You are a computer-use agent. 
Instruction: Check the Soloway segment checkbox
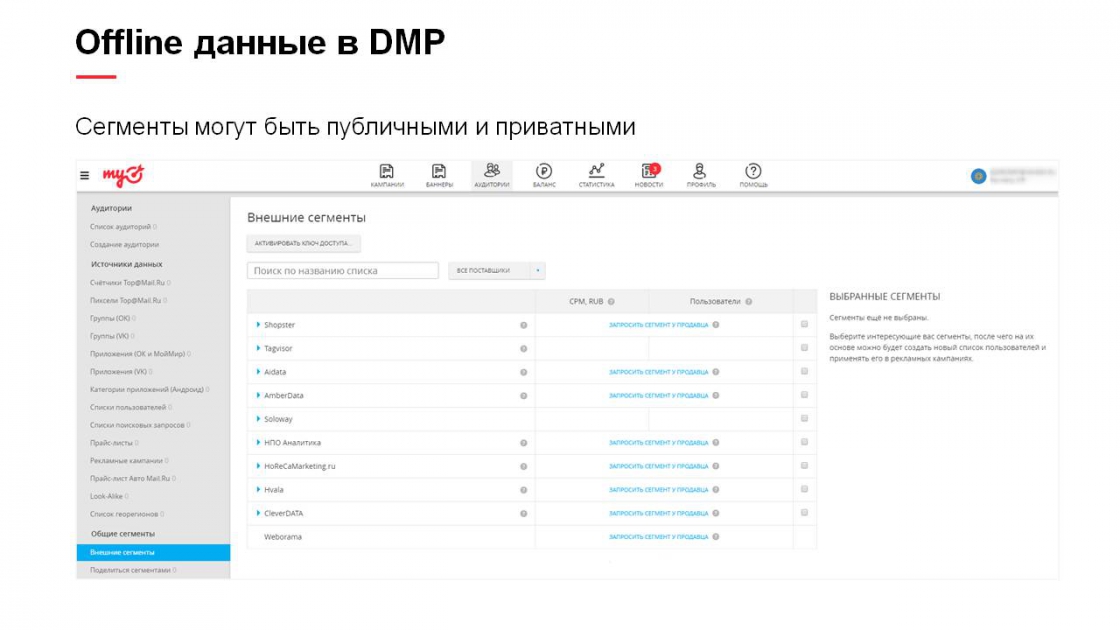point(804,419)
